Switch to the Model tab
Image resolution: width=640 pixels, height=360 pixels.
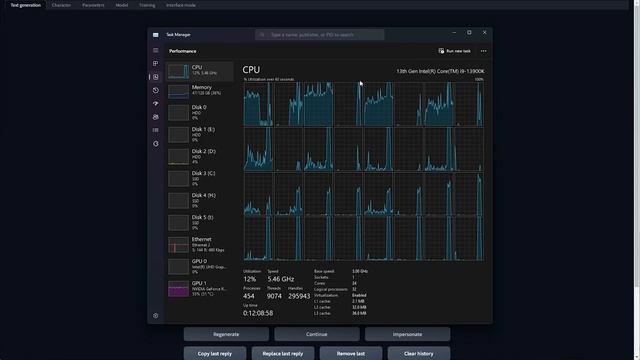click(x=122, y=5)
